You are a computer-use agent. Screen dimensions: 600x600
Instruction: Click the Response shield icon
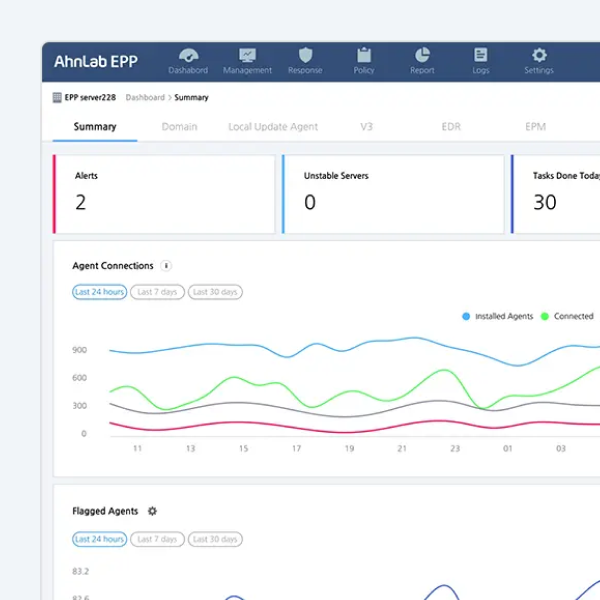[305, 56]
